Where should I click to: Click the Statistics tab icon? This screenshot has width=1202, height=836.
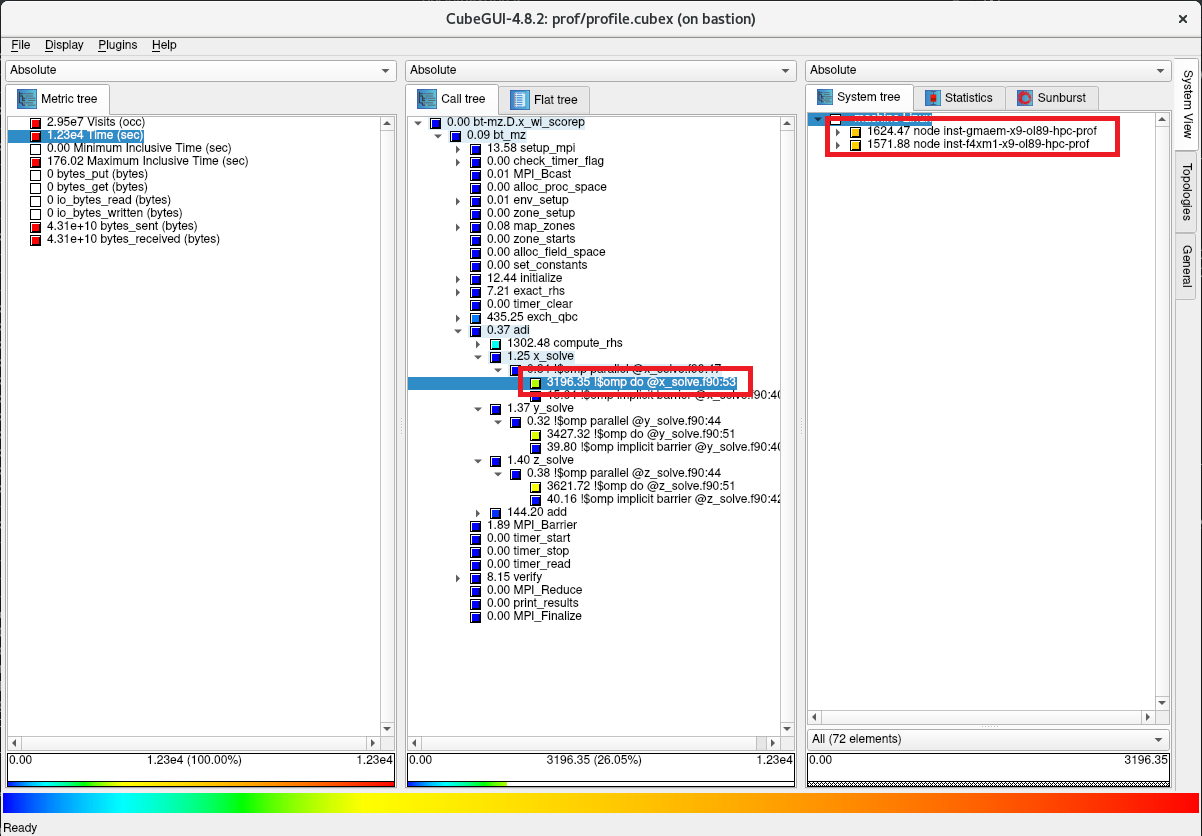click(932, 98)
